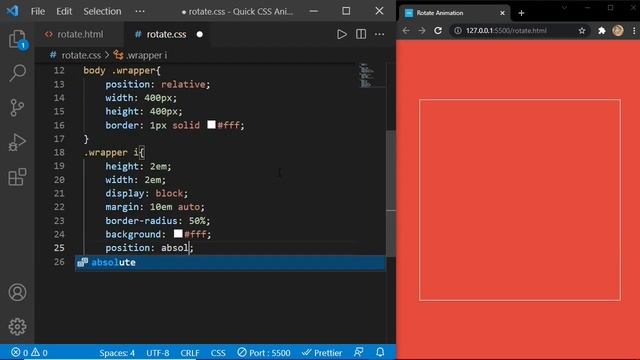Click the warnings count in status bar
The image size is (640, 360).
[40, 353]
